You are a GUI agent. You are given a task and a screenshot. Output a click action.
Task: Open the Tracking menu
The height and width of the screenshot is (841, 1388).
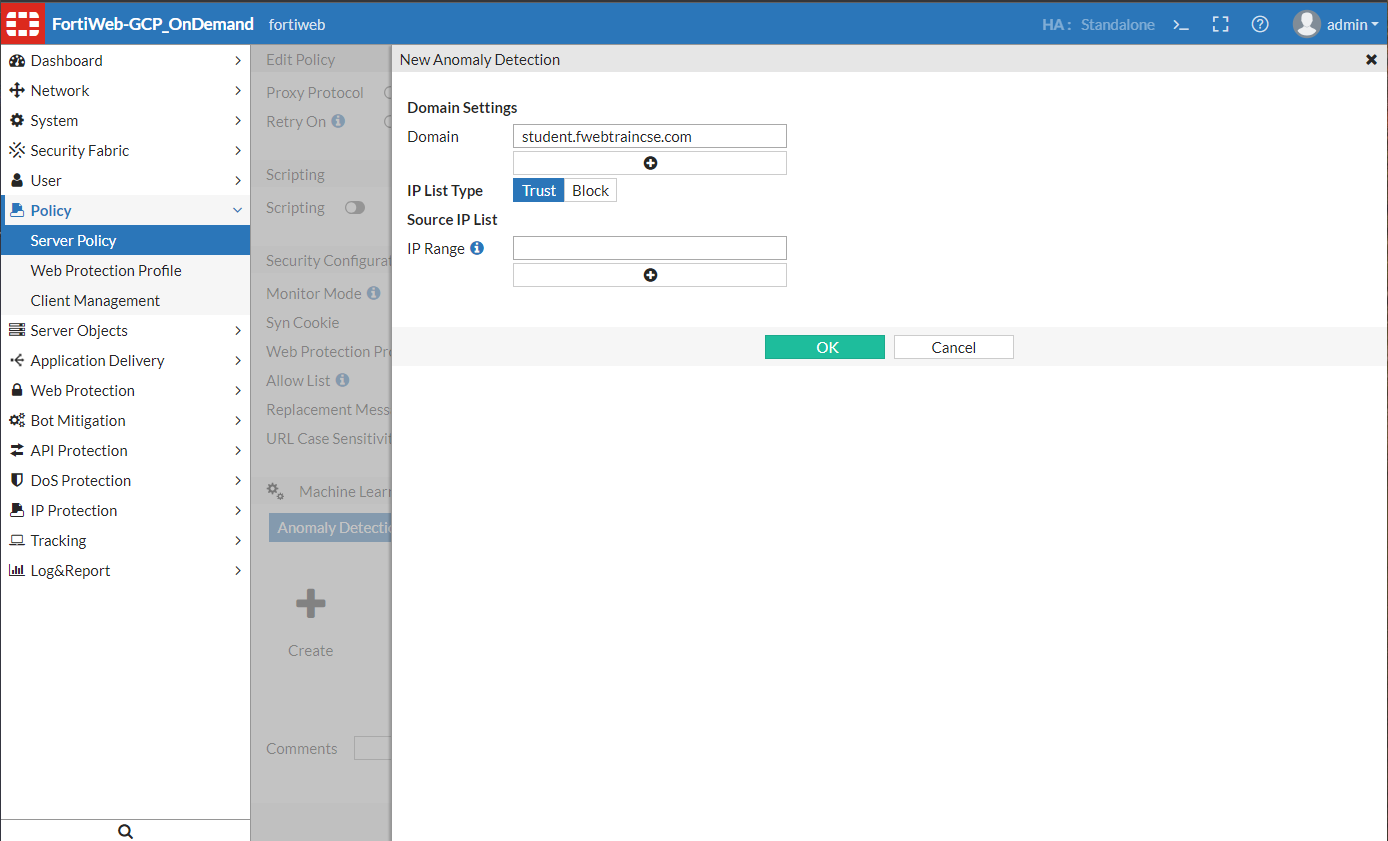(125, 540)
